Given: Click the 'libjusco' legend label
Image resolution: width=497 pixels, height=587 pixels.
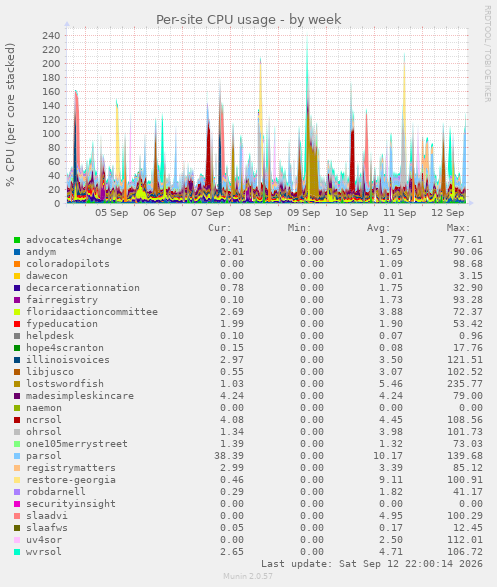Looking at the screenshot, I should coord(50,372).
